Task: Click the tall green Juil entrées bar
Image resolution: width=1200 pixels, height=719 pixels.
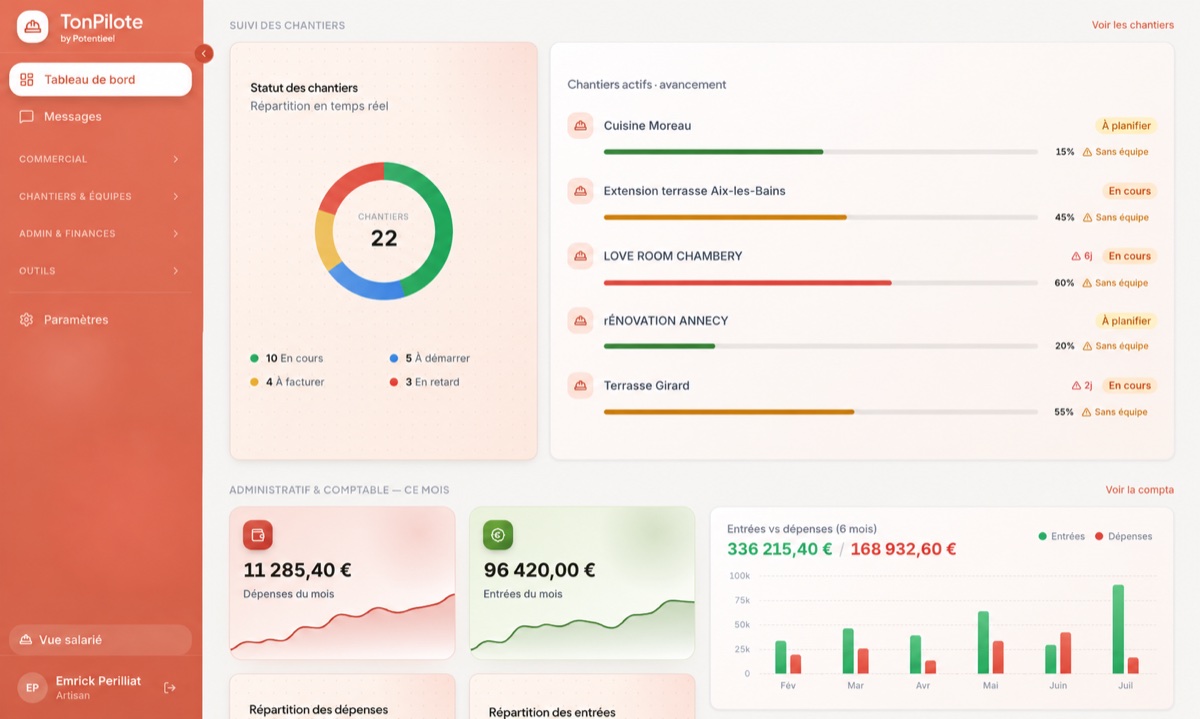Action: tap(1118, 629)
